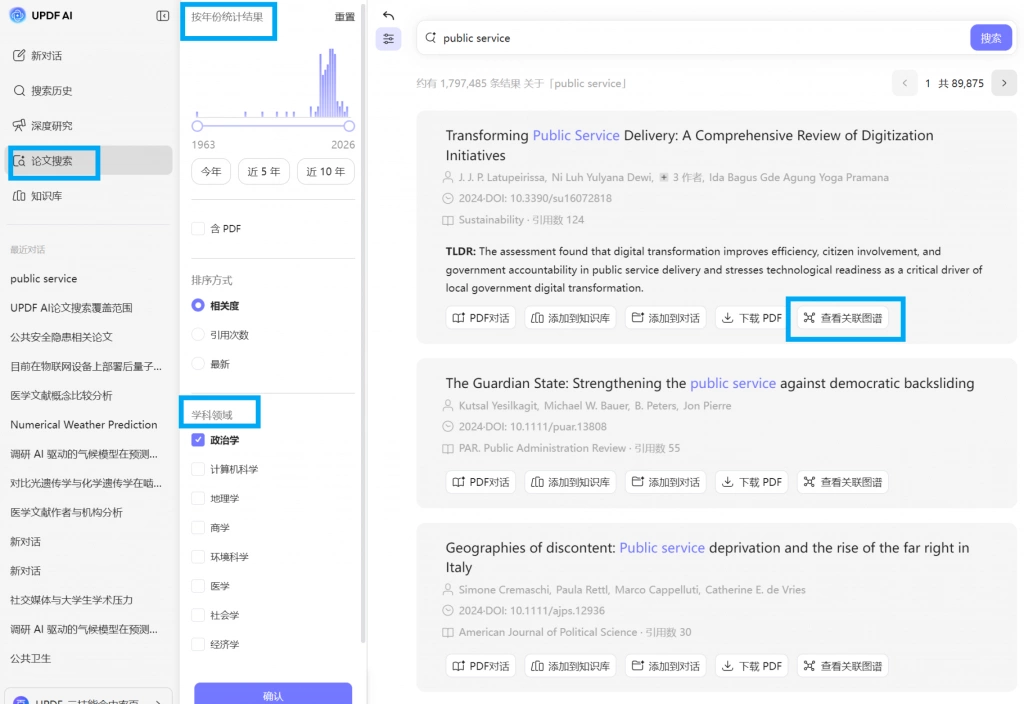
Task: Select the 引用次数 sort option
Action: (x=198, y=335)
